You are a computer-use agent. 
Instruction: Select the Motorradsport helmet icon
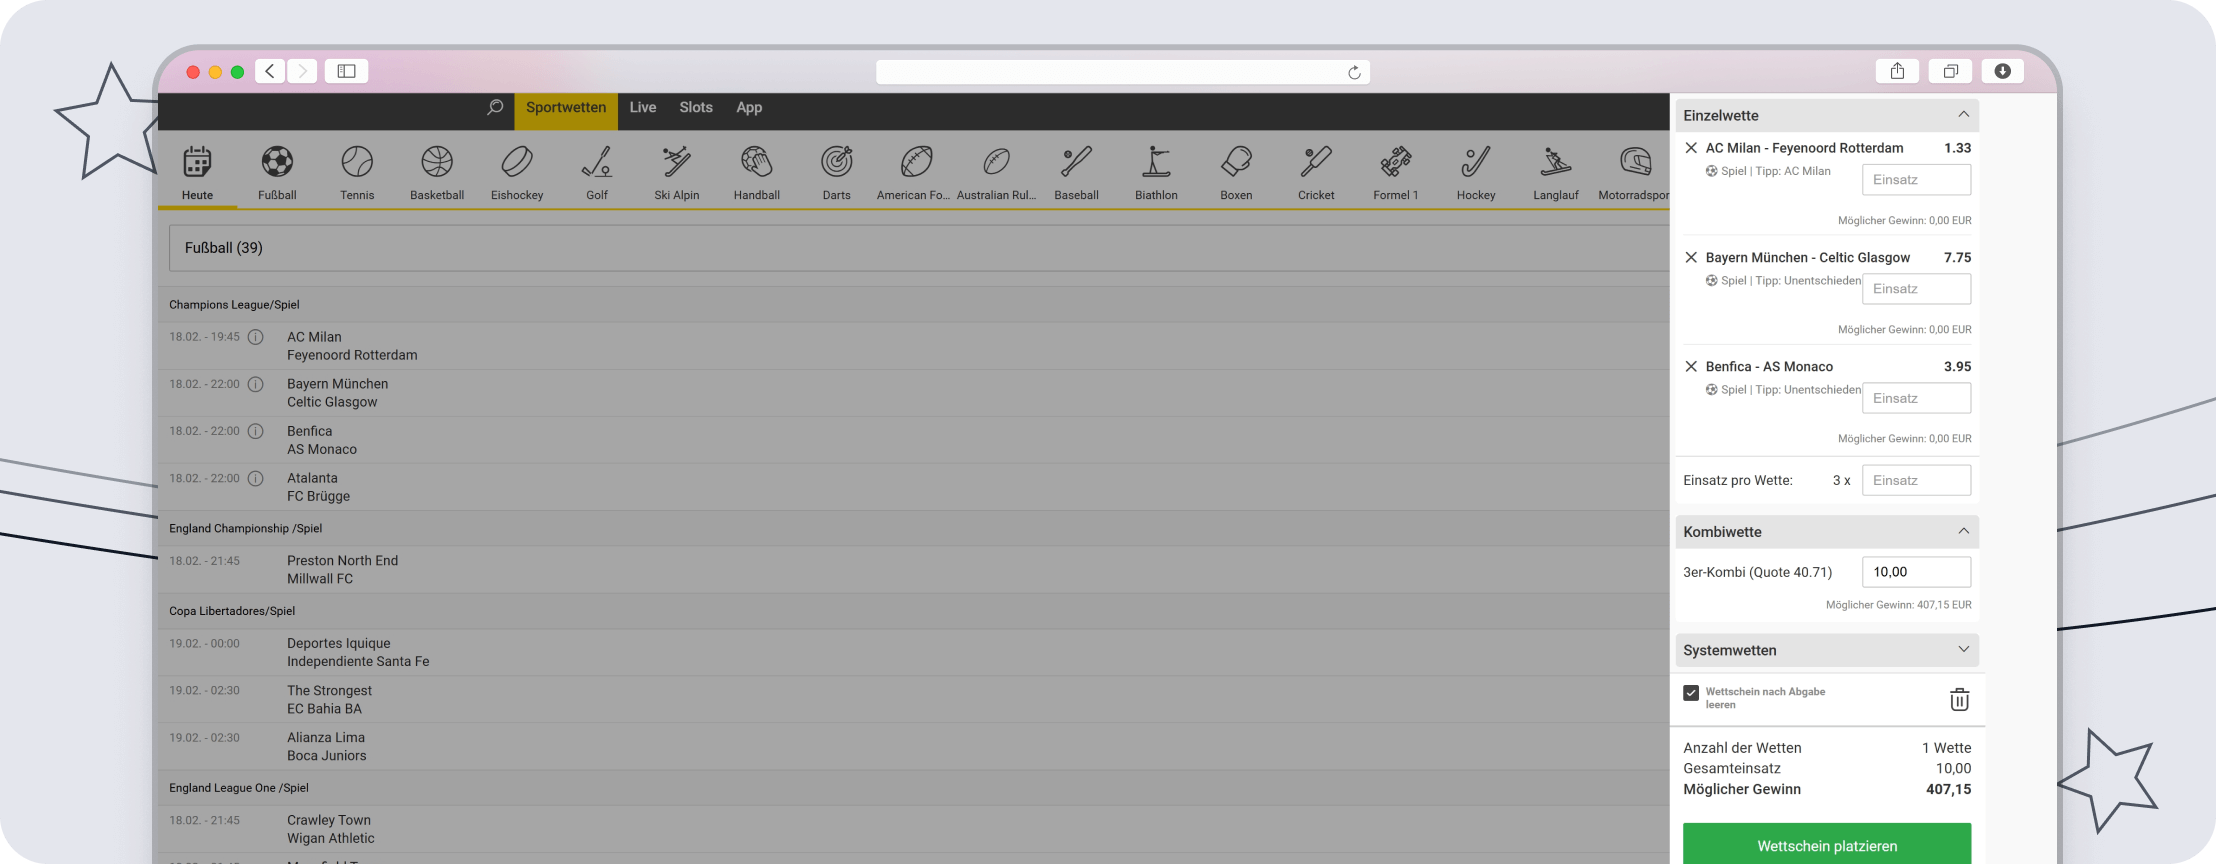pos(1636,162)
